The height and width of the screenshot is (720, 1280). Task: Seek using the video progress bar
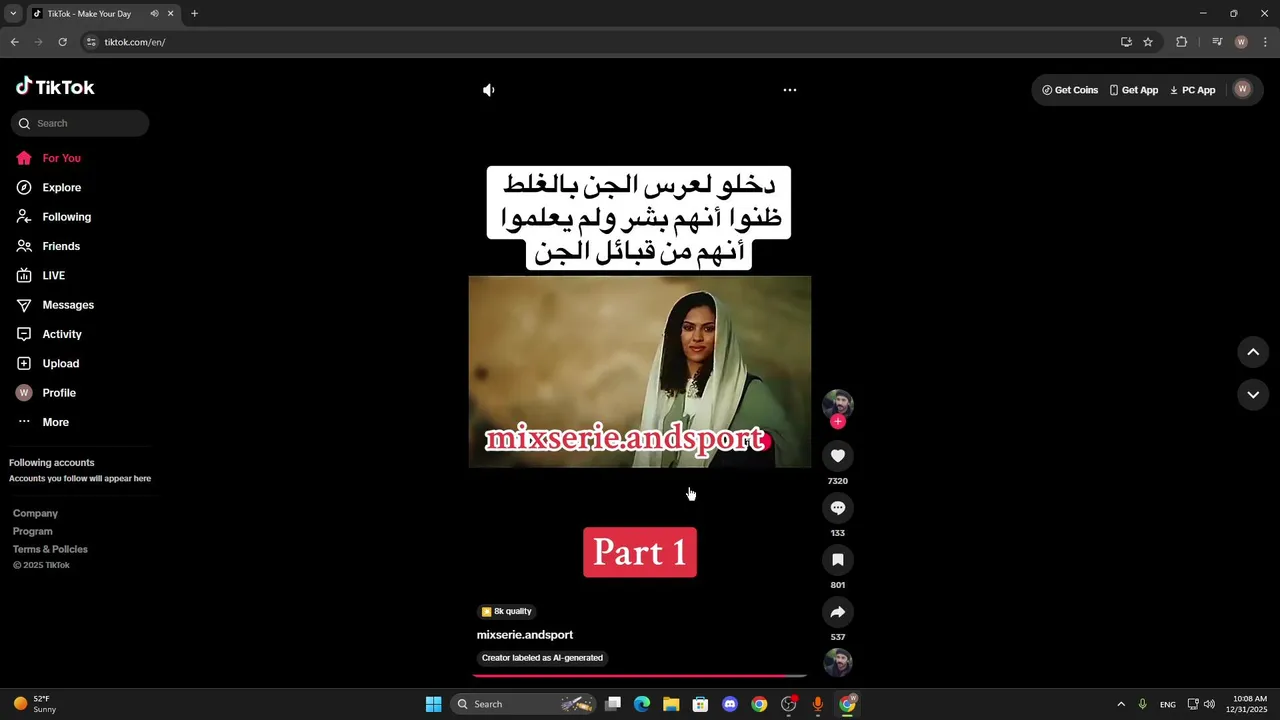click(640, 676)
